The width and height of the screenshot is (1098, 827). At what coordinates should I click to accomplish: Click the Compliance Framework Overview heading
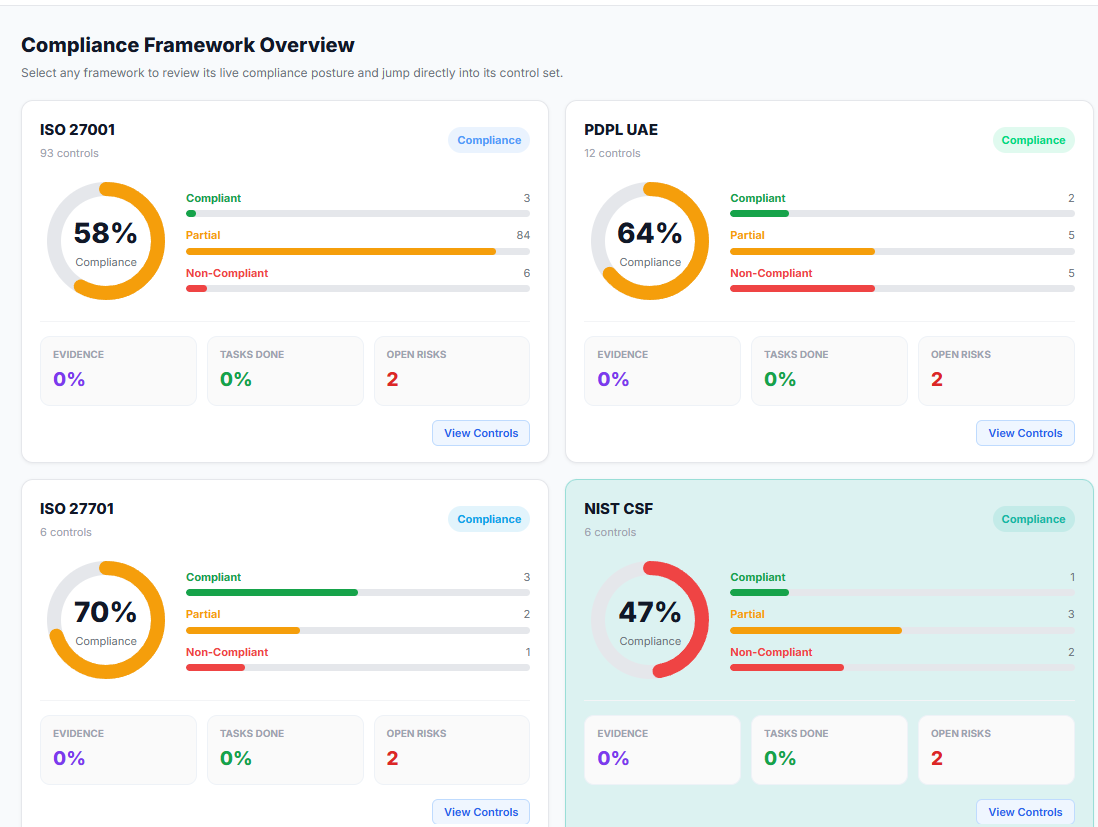pos(188,45)
